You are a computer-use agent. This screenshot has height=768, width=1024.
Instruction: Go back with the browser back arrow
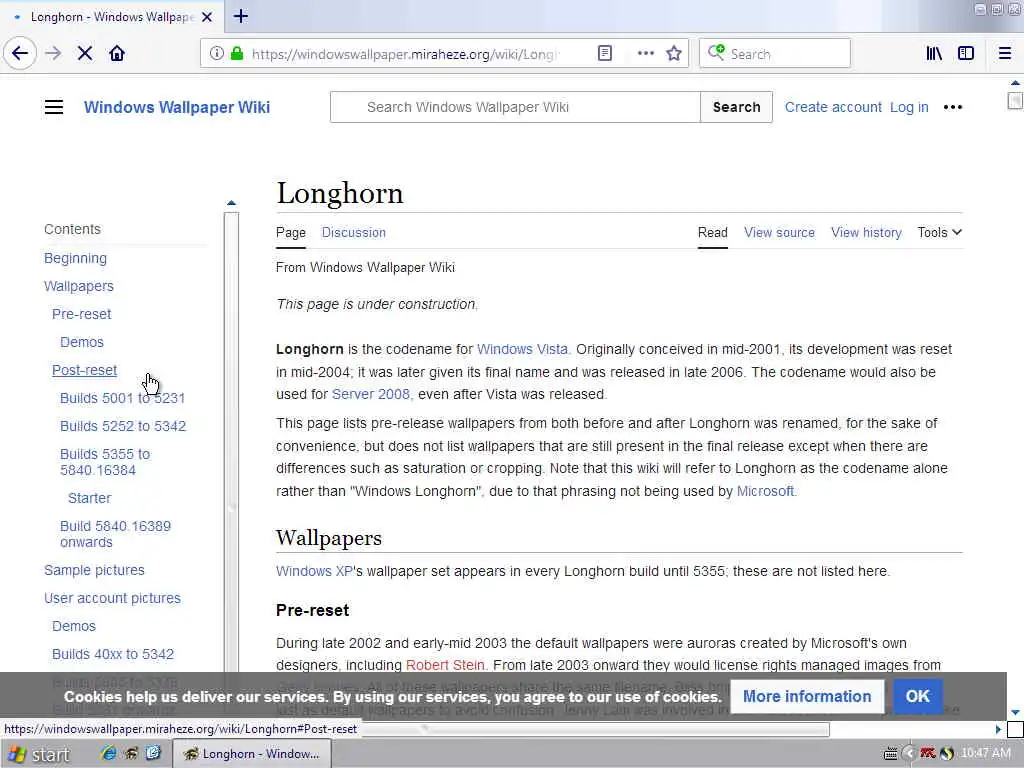tap(20, 53)
